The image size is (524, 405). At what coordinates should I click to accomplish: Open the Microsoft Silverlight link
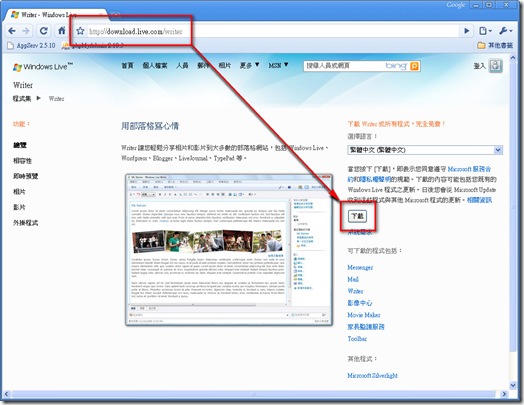coord(372,375)
